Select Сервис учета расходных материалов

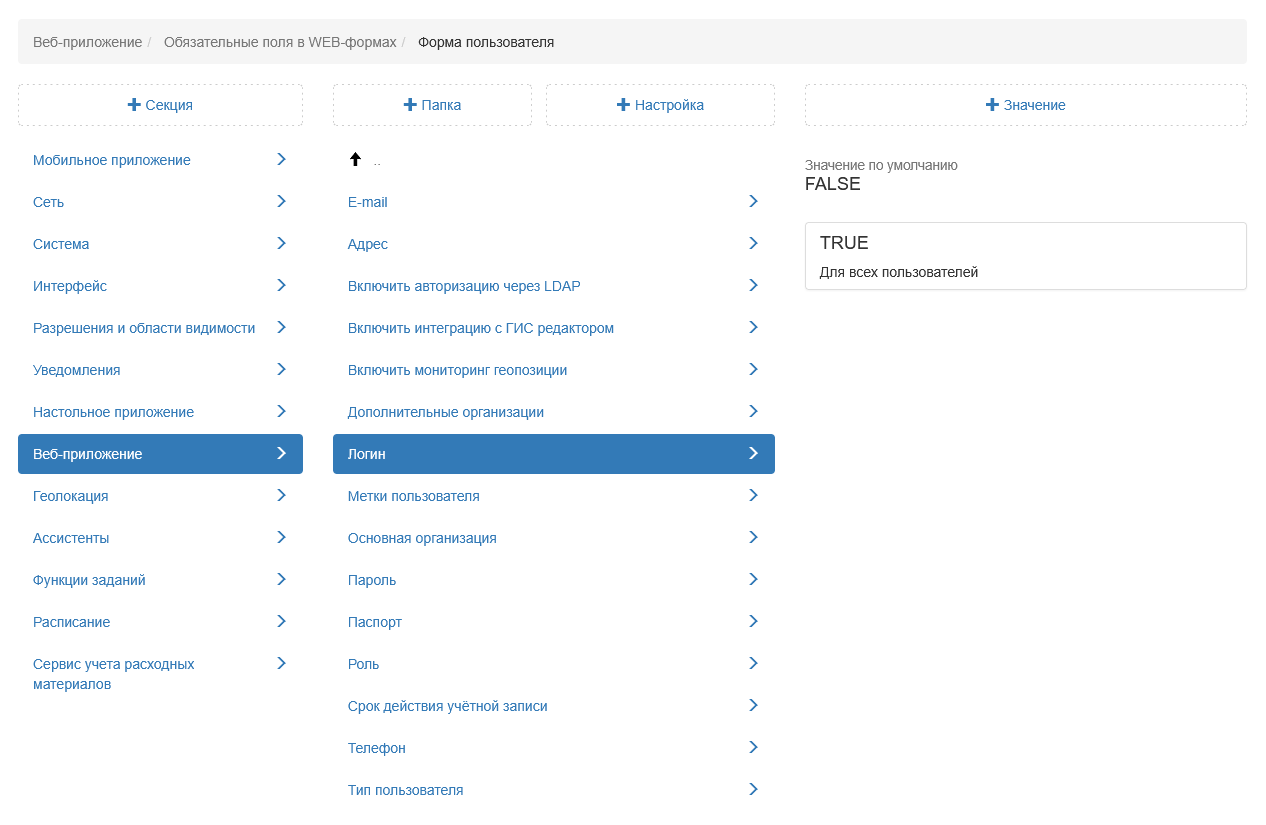tap(113, 674)
